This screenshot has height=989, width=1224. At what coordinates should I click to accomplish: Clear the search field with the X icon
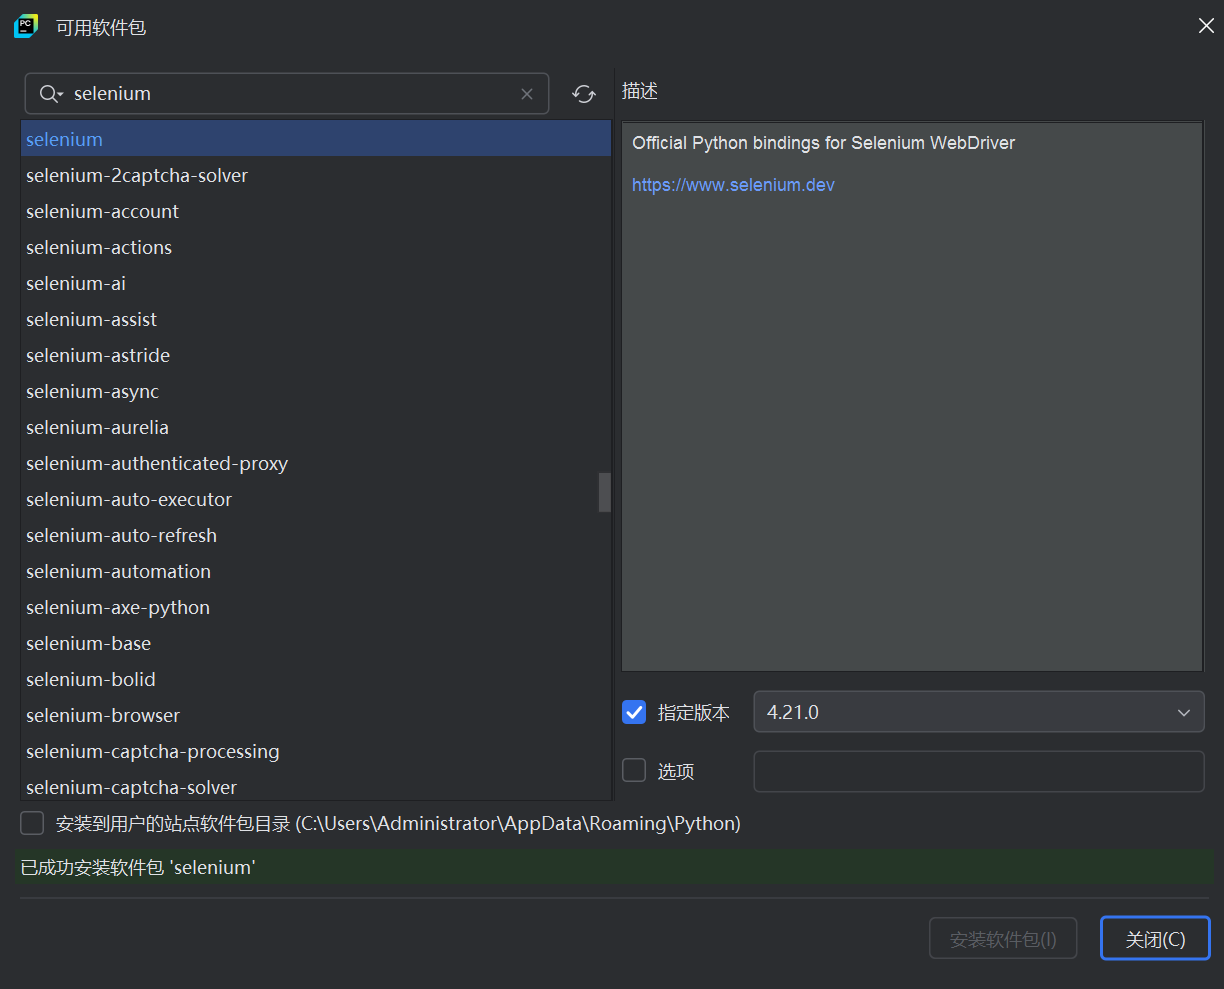[527, 94]
